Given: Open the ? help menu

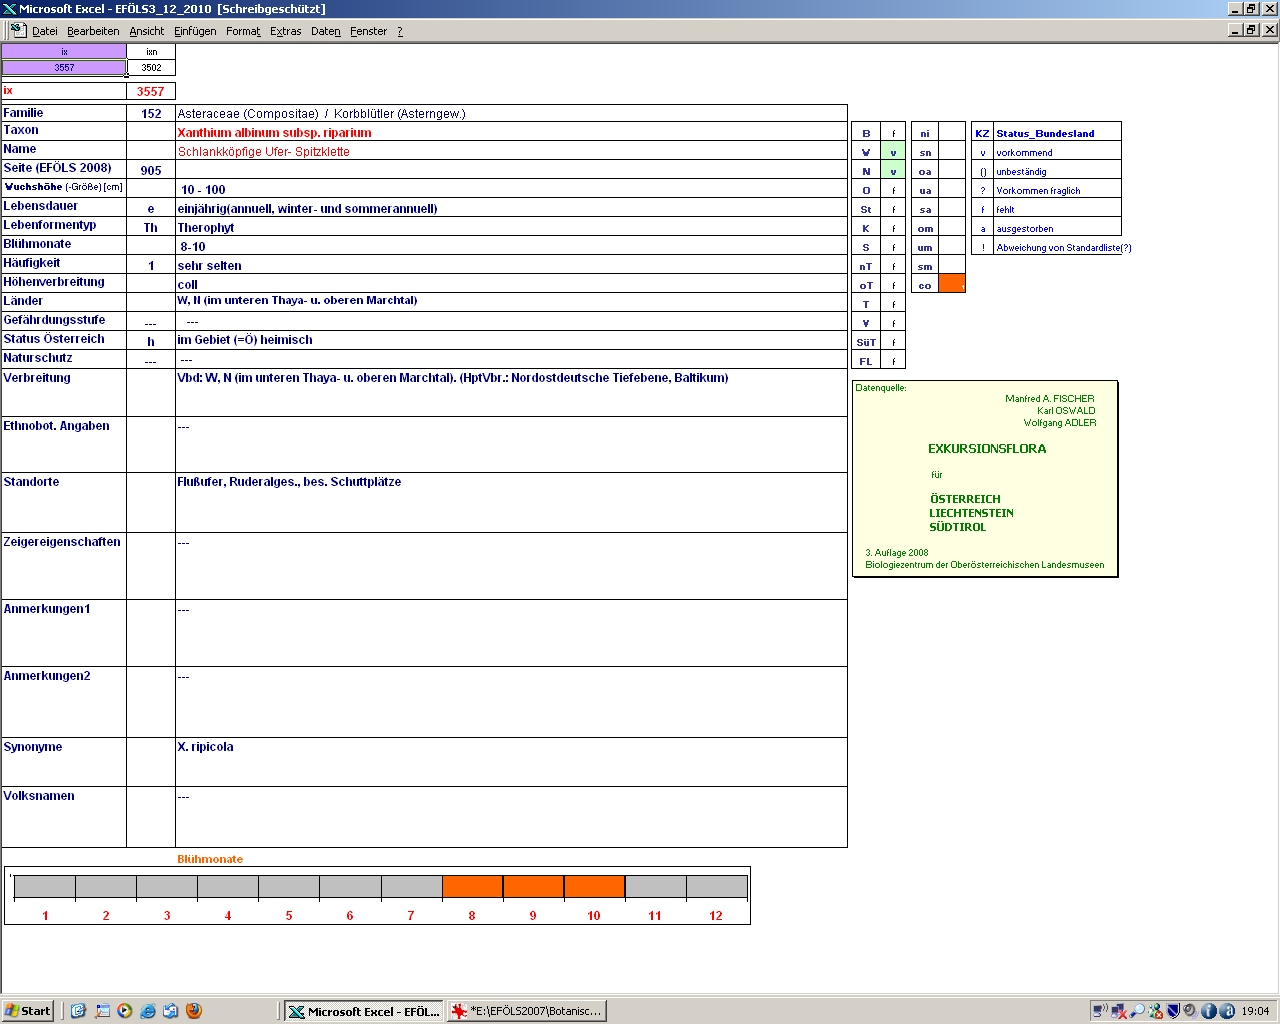Looking at the screenshot, I should click(x=400, y=31).
